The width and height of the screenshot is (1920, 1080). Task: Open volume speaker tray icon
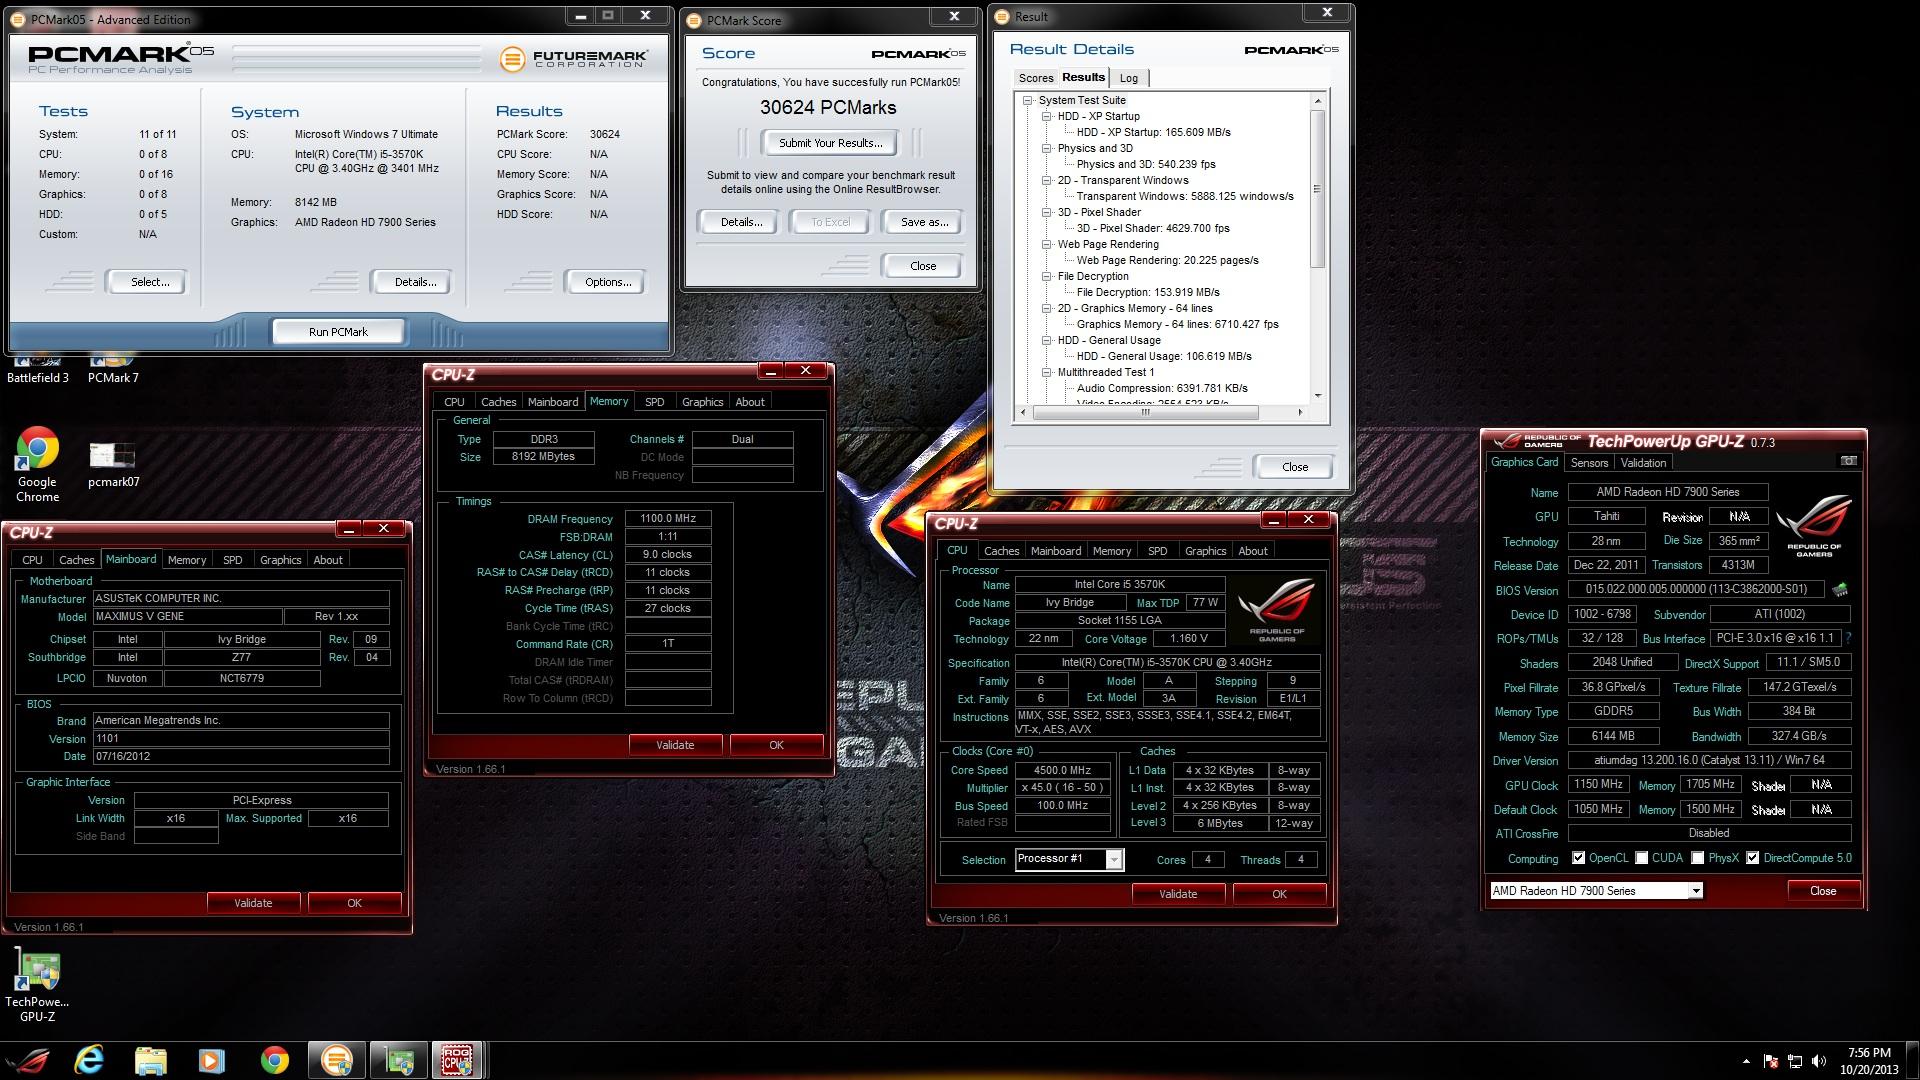1819,1061
